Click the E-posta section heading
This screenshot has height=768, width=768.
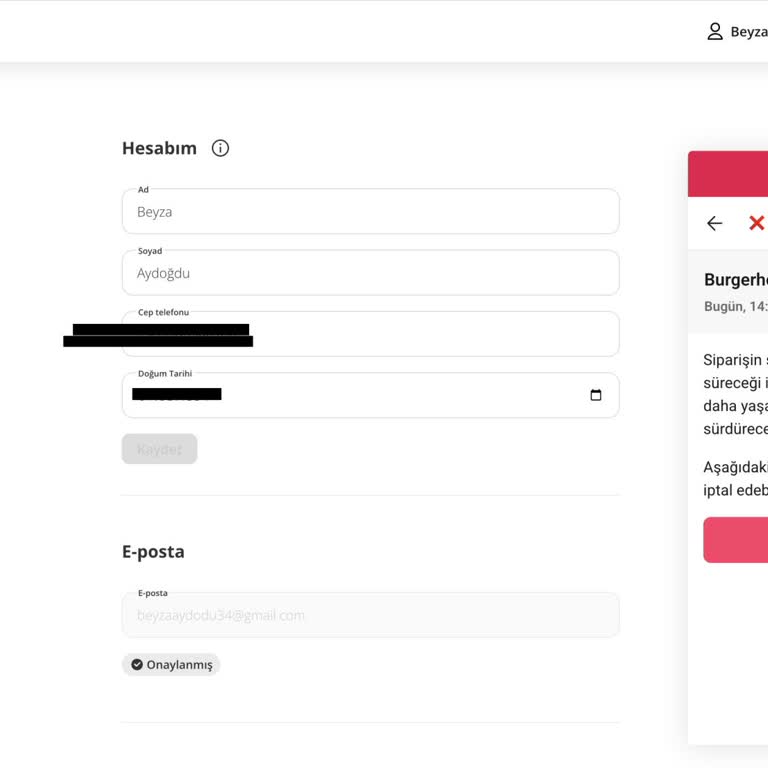(153, 552)
